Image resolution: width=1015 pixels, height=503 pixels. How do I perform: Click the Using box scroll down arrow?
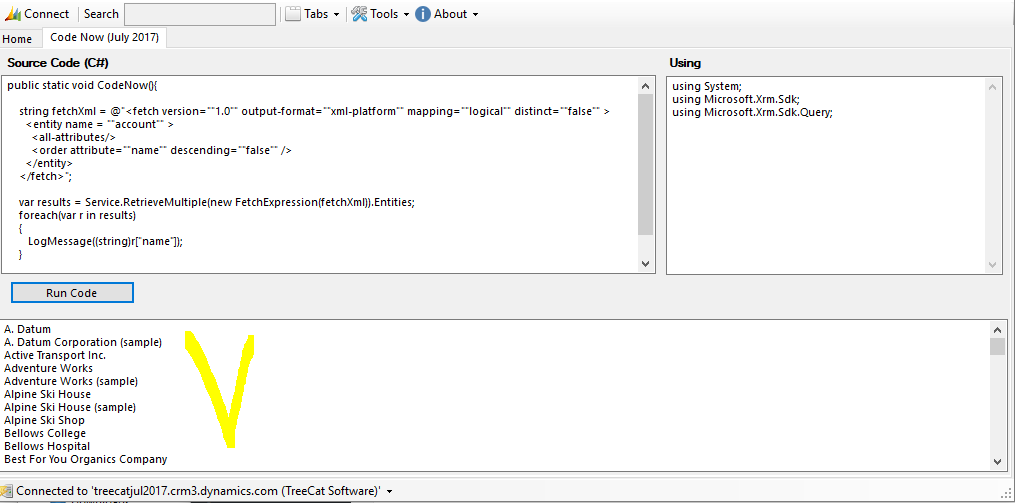[x=993, y=264]
